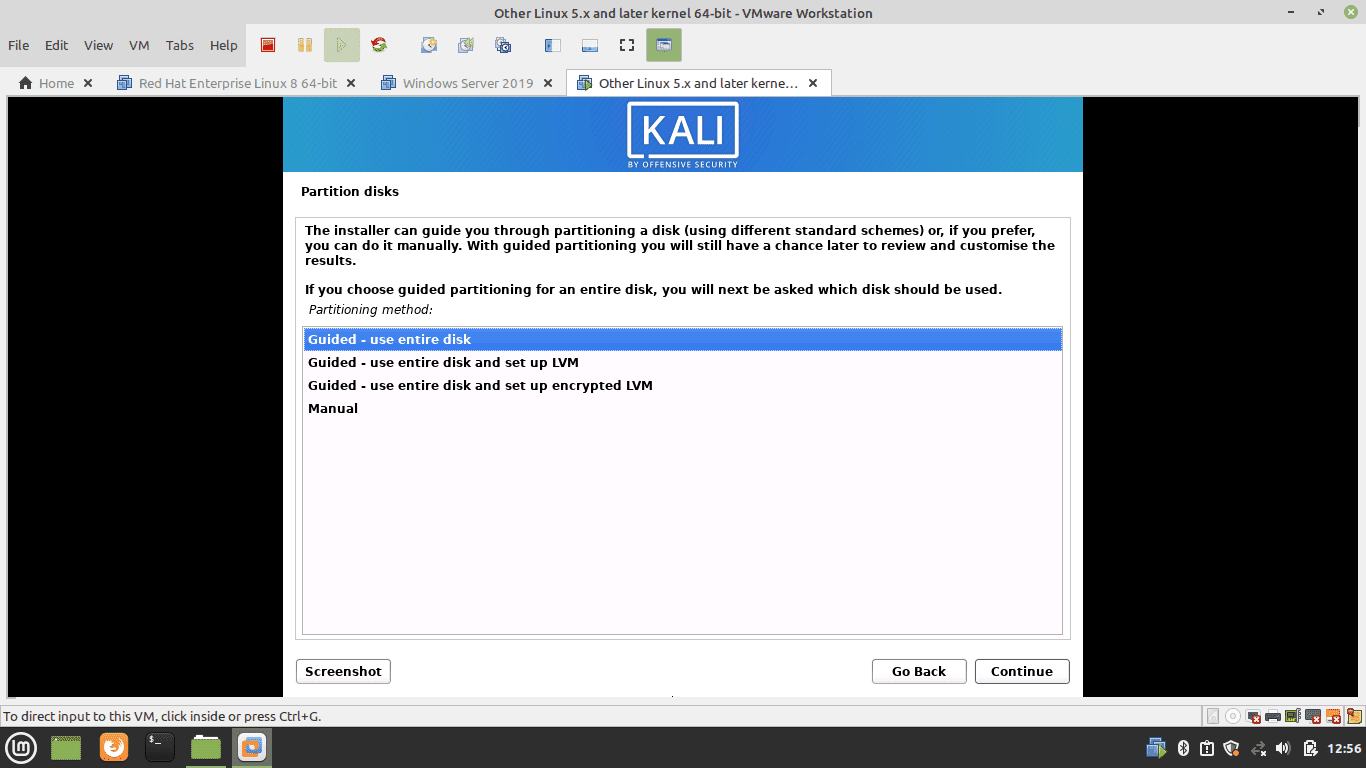This screenshot has height=768, width=1366.
Task: Select 'Guided - use entire disk' option
Action: tap(682, 339)
